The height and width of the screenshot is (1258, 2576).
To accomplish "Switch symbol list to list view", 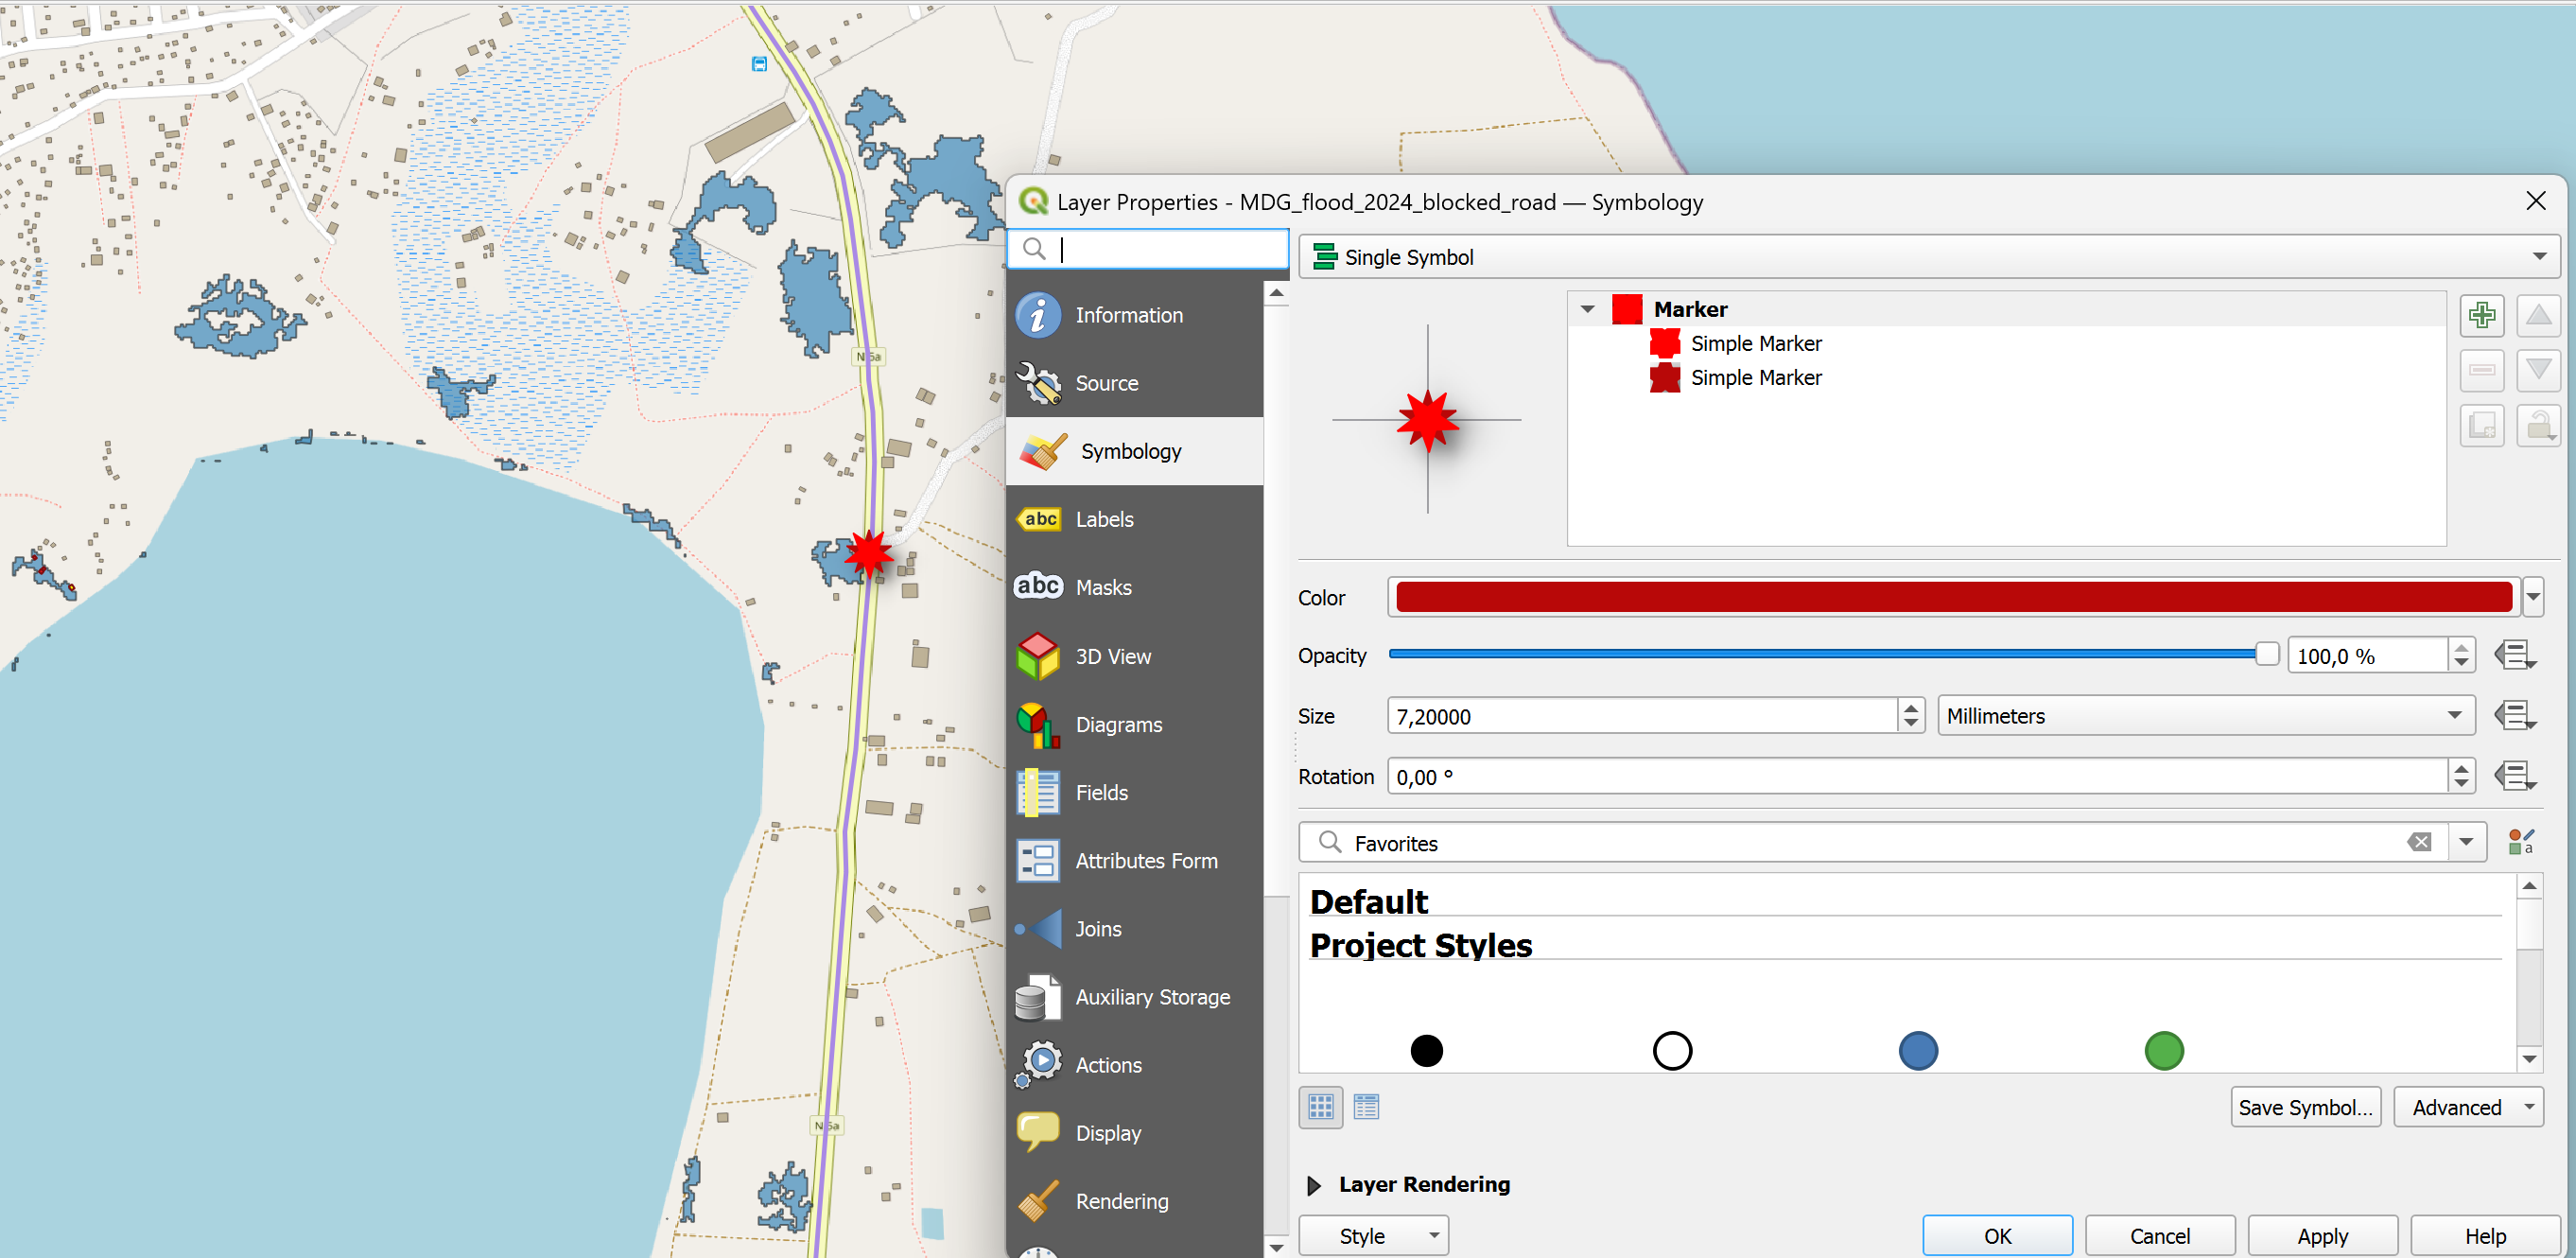I will click(x=1366, y=1107).
